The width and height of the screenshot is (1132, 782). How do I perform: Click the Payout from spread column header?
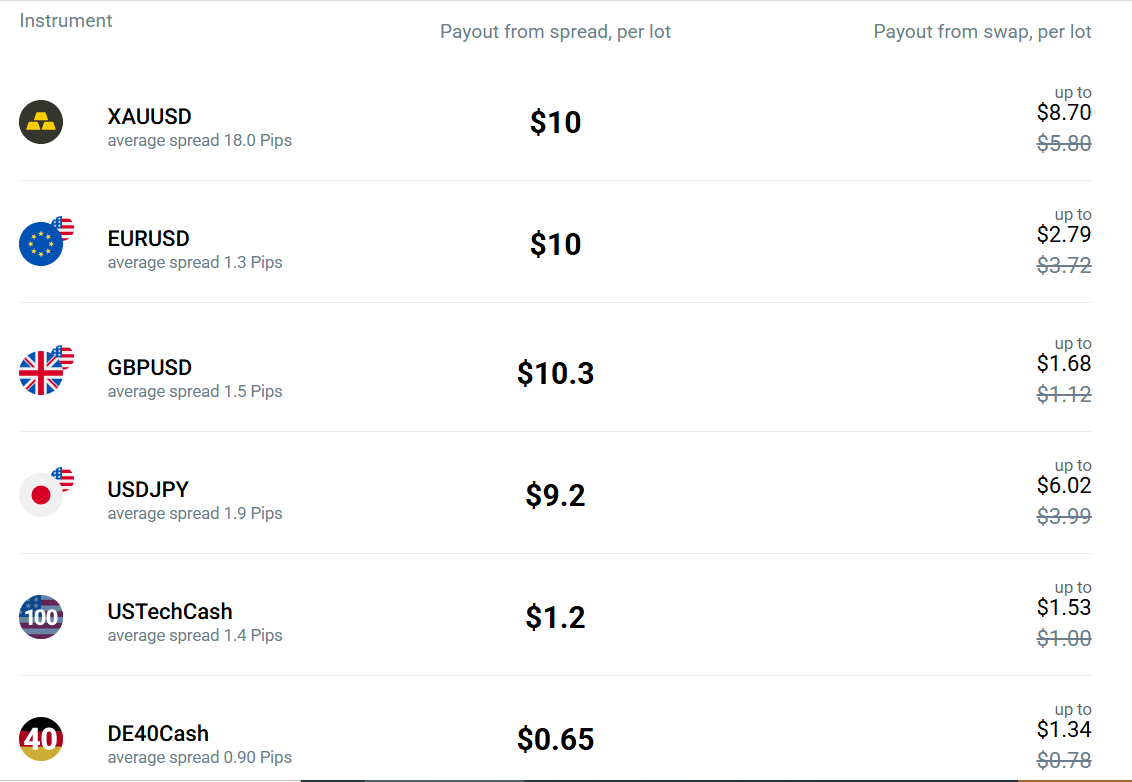point(555,32)
